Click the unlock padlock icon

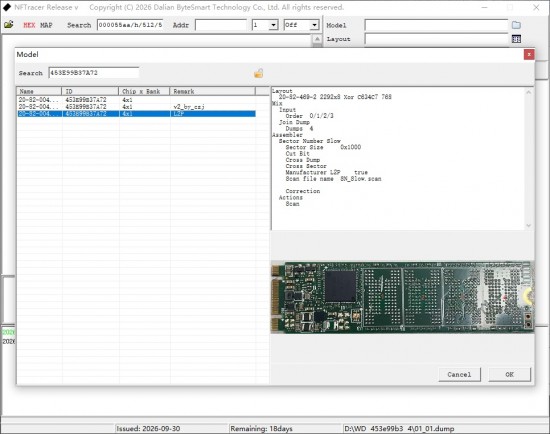[x=259, y=73]
